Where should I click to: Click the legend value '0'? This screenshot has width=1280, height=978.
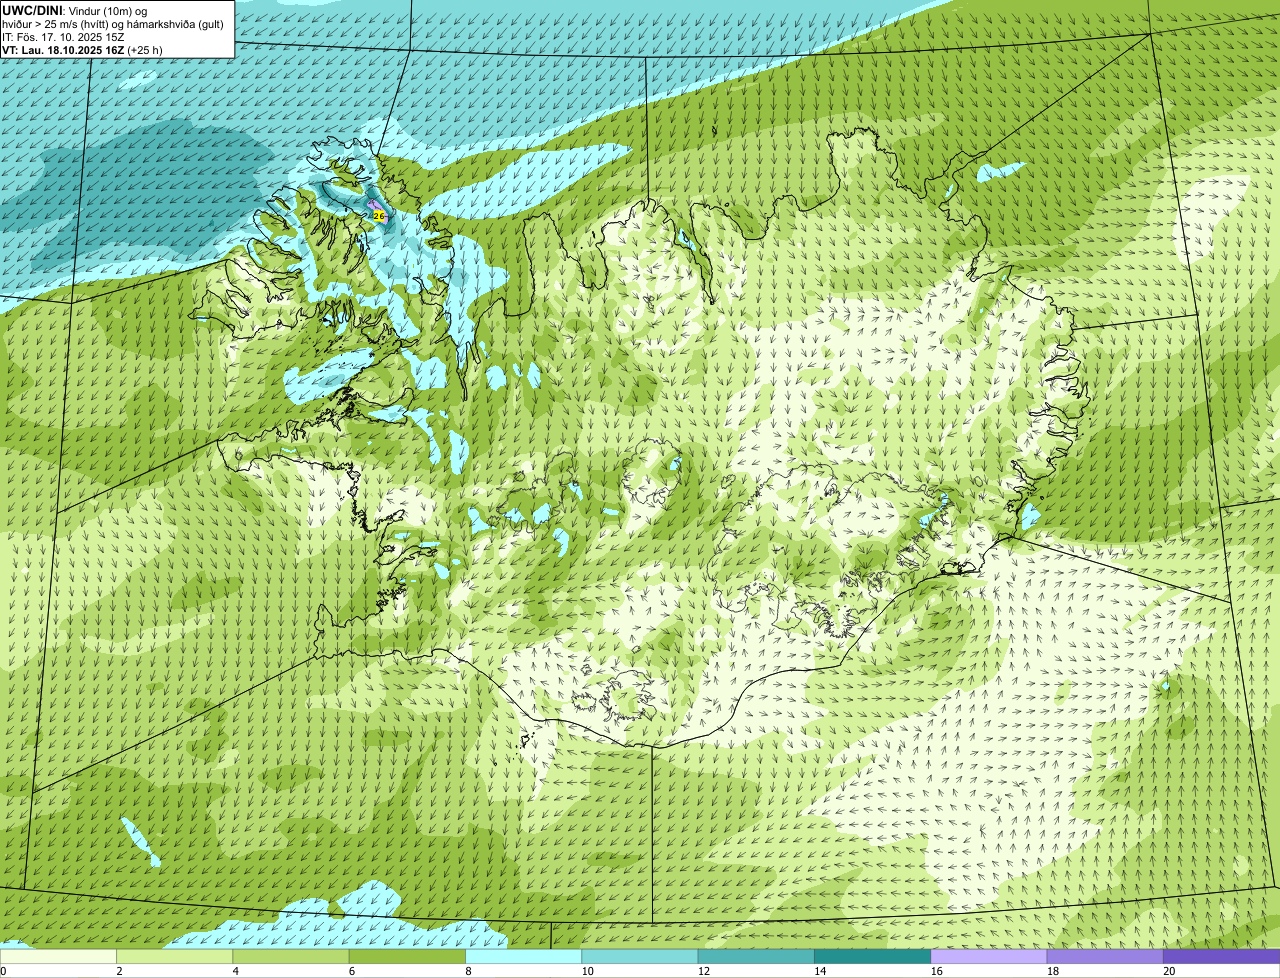(x=4, y=971)
